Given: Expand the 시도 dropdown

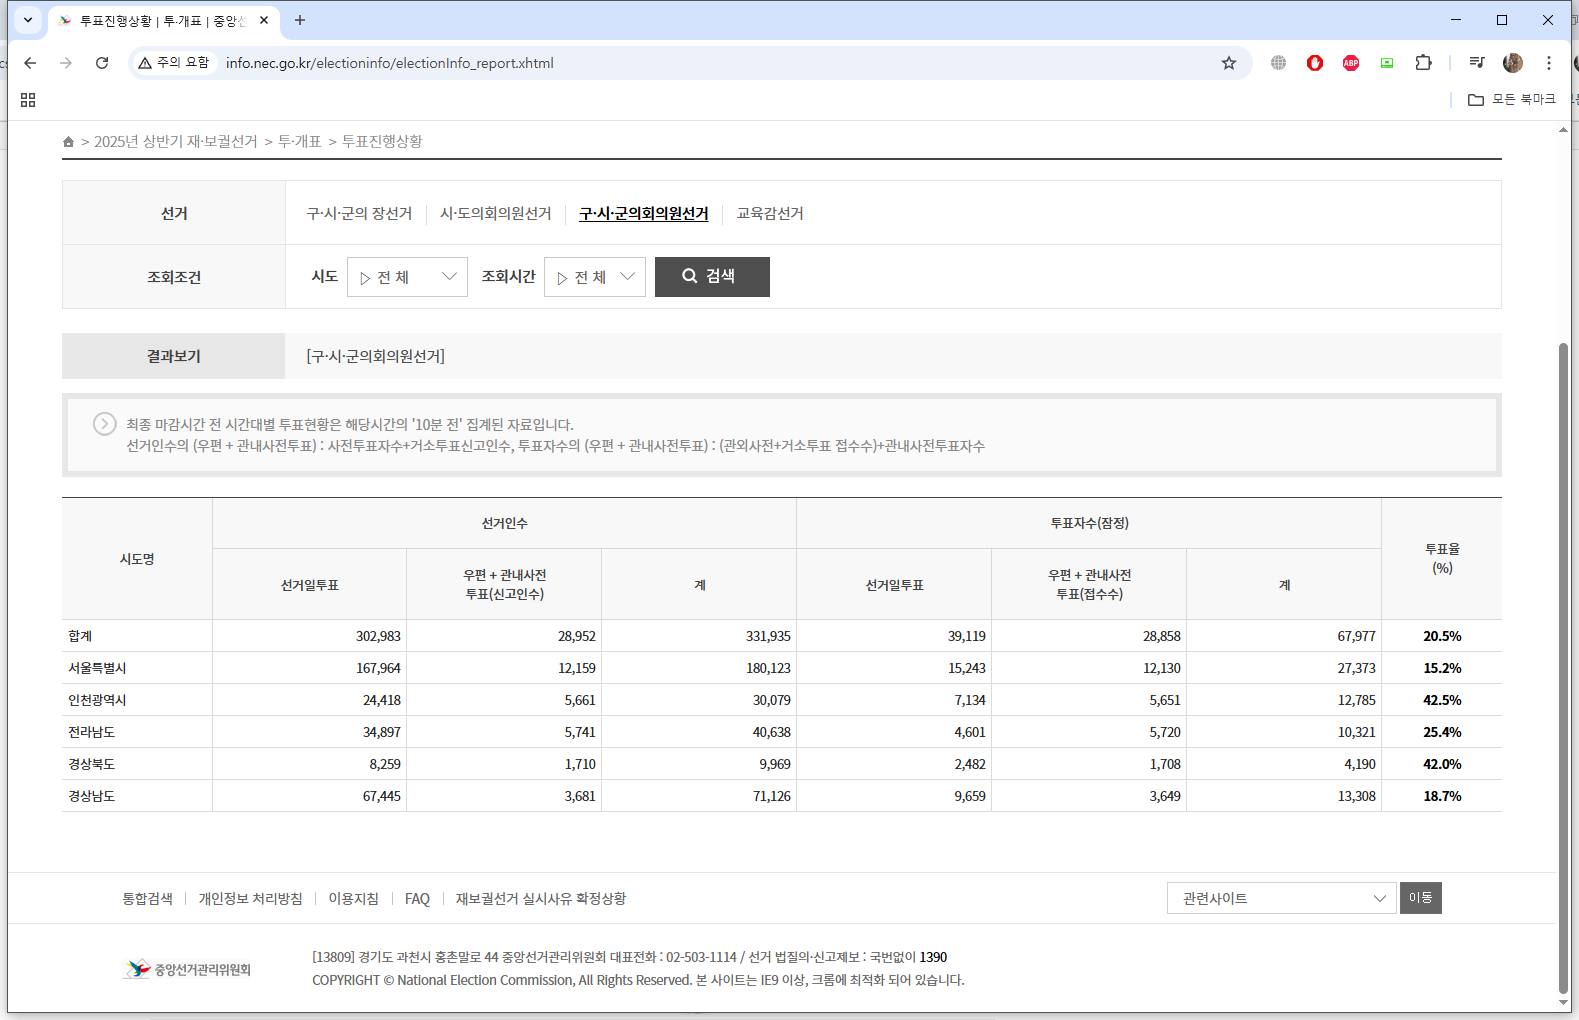Looking at the screenshot, I should [407, 277].
